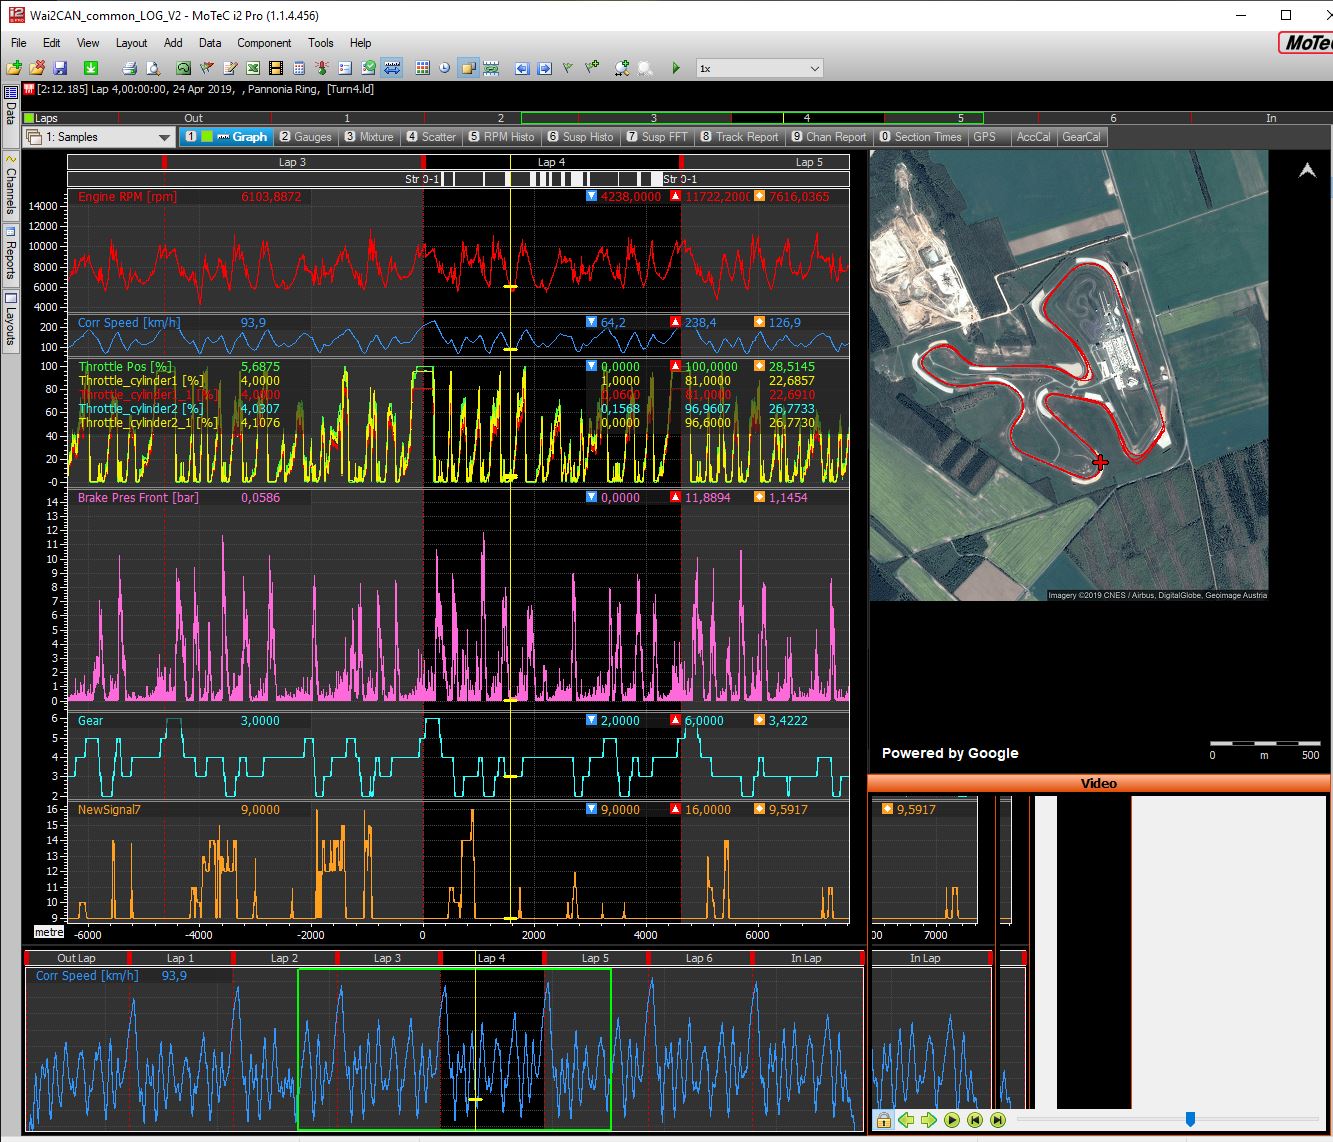Toggle the Data side panel tab
The width and height of the screenshot is (1333, 1142).
point(10,114)
